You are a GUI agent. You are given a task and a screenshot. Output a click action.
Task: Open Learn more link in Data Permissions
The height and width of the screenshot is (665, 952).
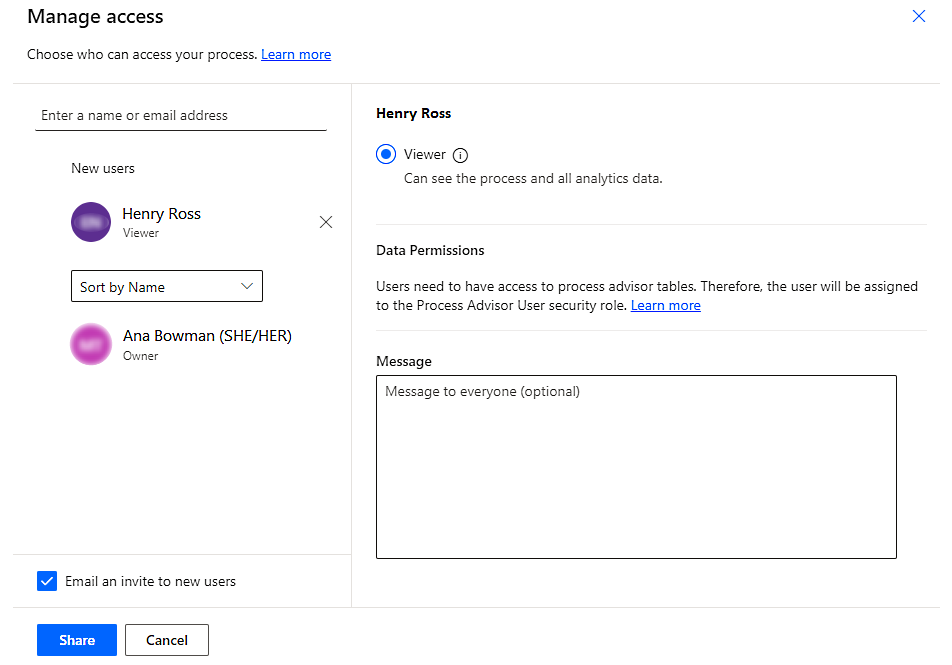coord(665,305)
